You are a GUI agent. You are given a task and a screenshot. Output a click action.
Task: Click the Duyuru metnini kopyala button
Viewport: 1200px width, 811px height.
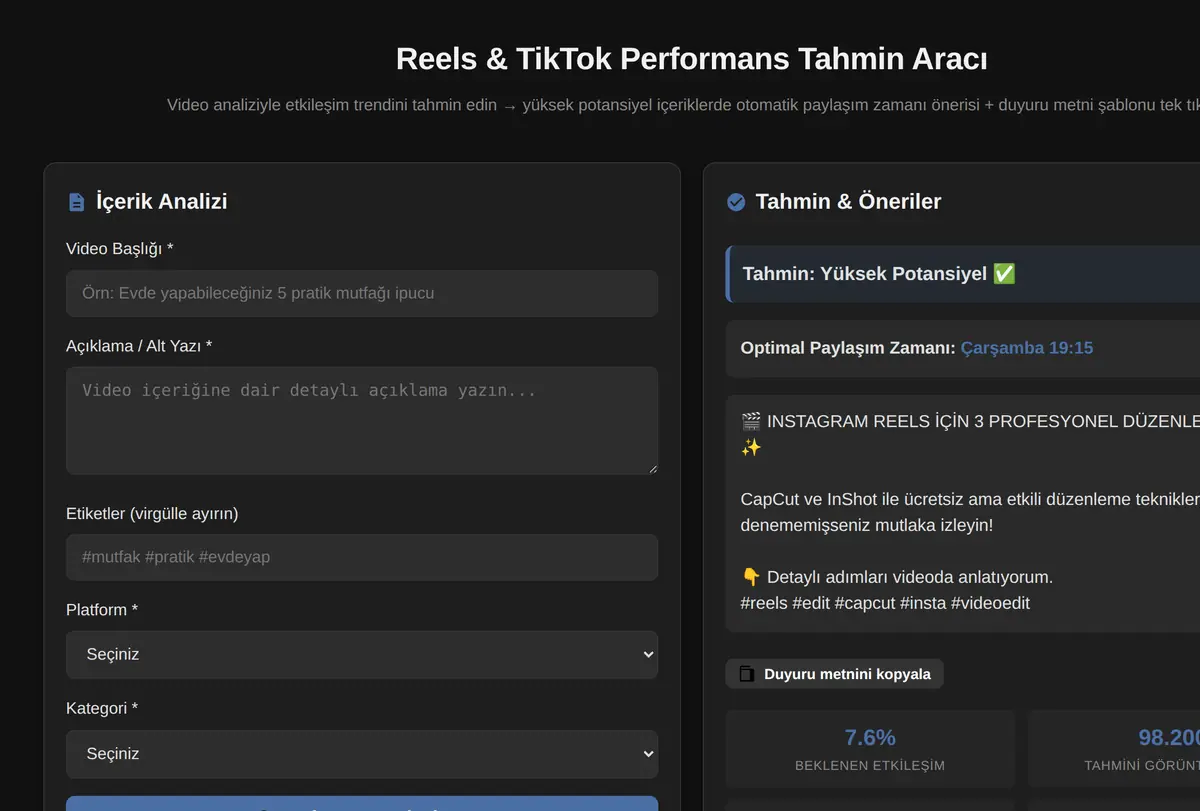pos(834,674)
